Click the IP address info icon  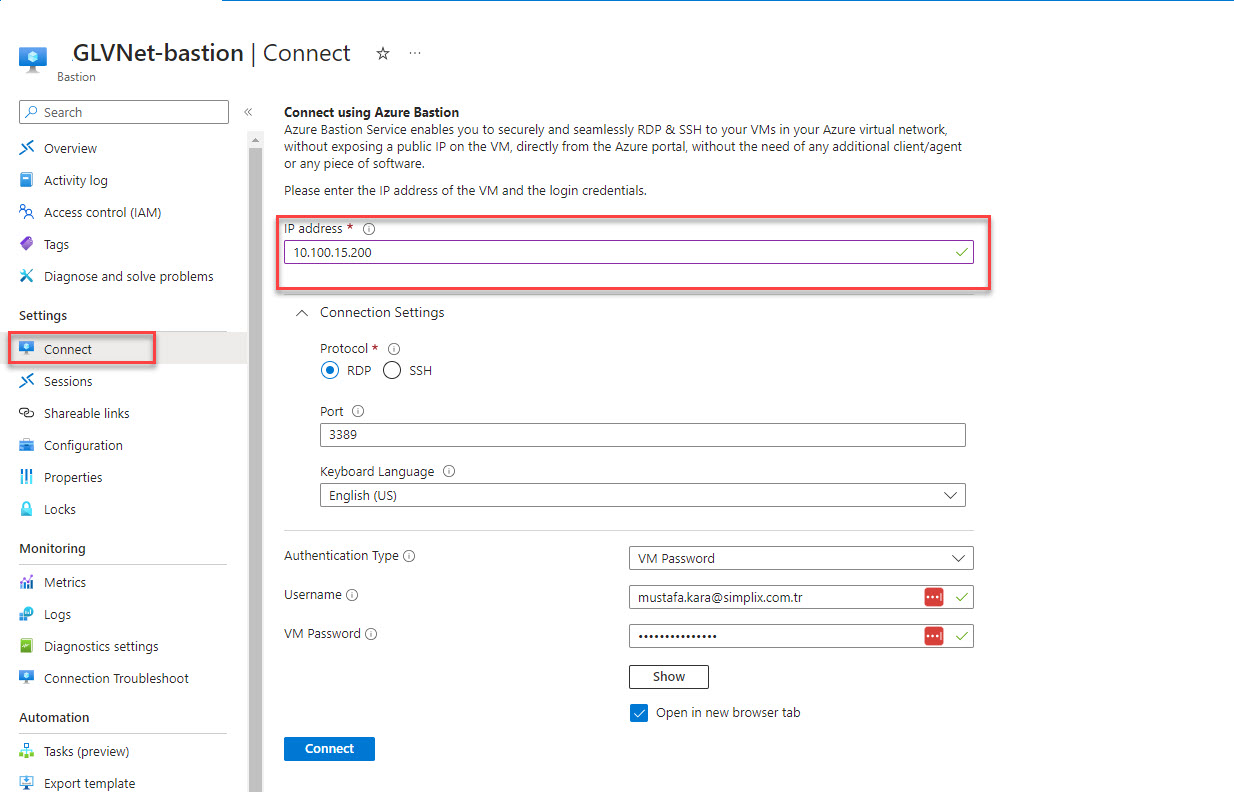[x=369, y=229]
